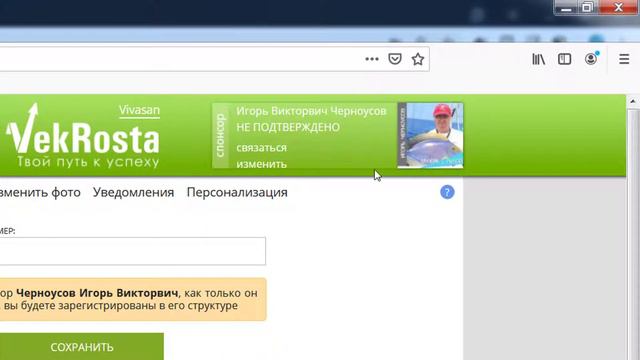Click the связаться link
Screen dimensions: 640x360
(x=261, y=148)
